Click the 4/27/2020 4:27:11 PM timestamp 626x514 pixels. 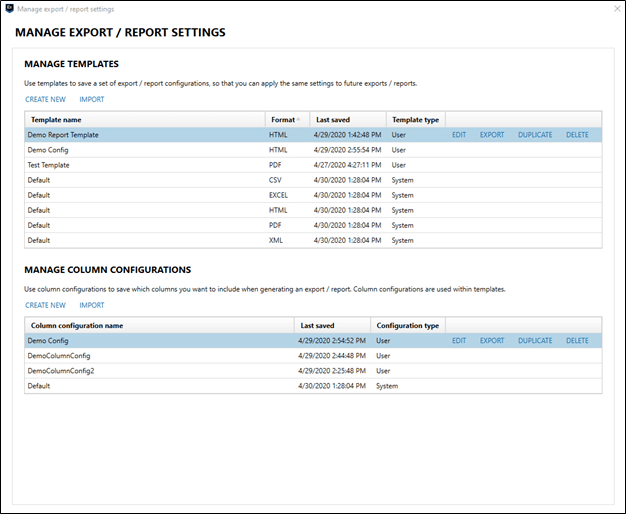pos(347,165)
